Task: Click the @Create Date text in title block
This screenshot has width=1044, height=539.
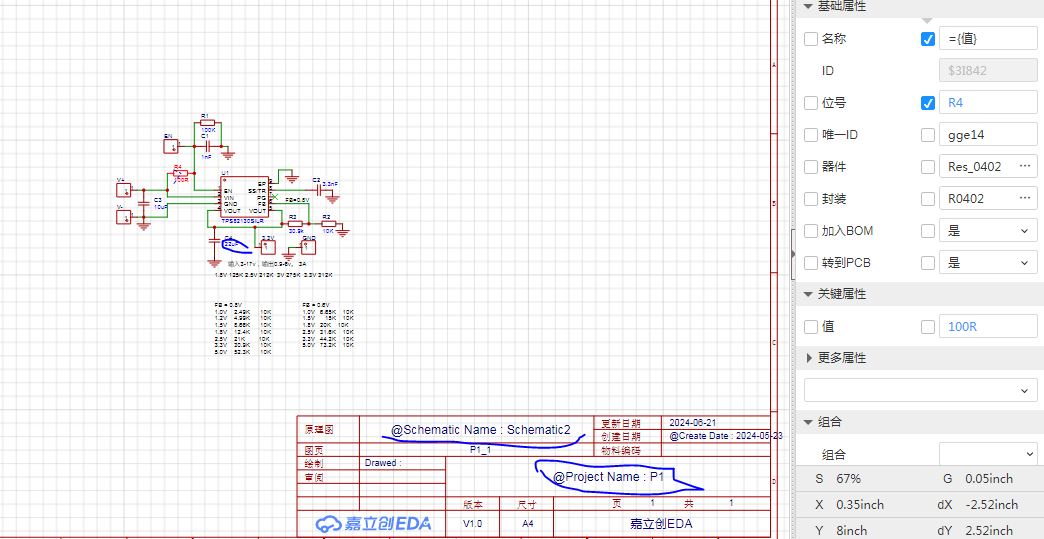Action: coord(726,436)
